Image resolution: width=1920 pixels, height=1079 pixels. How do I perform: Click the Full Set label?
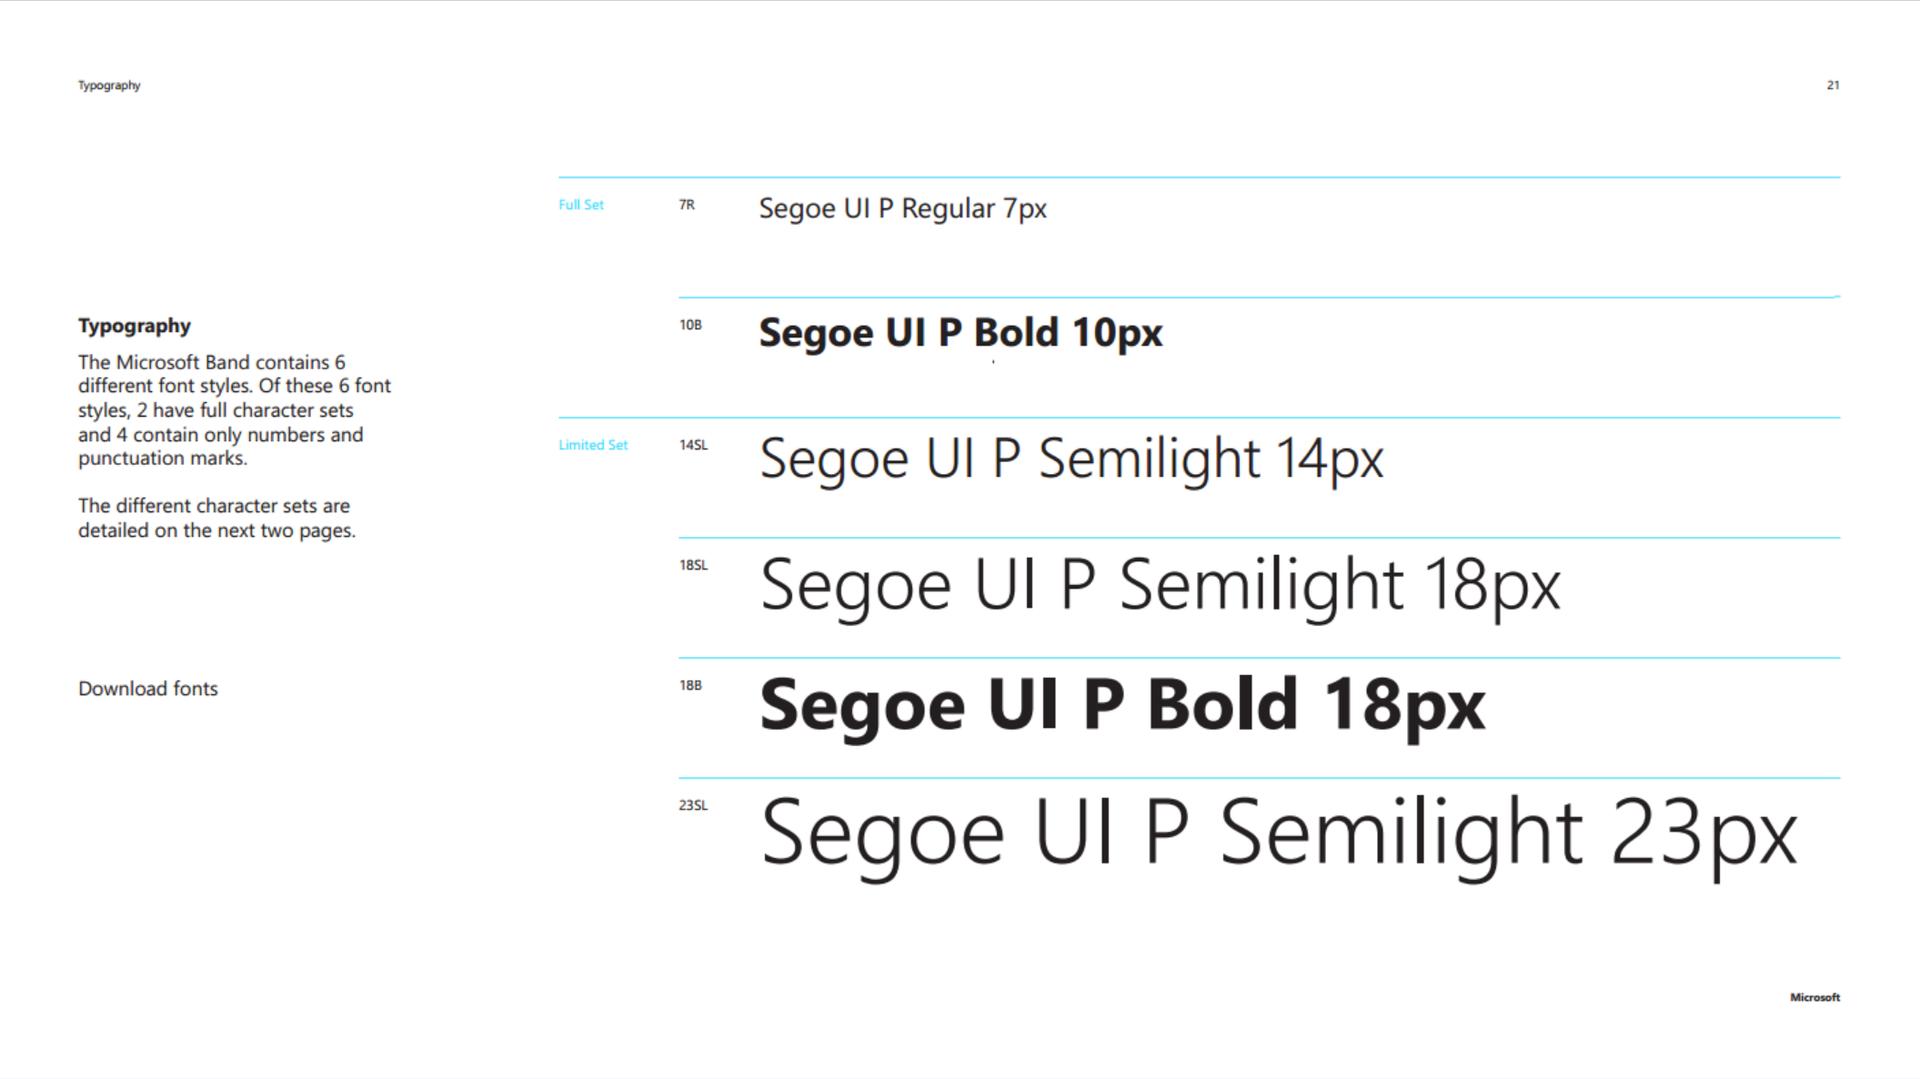coord(581,204)
